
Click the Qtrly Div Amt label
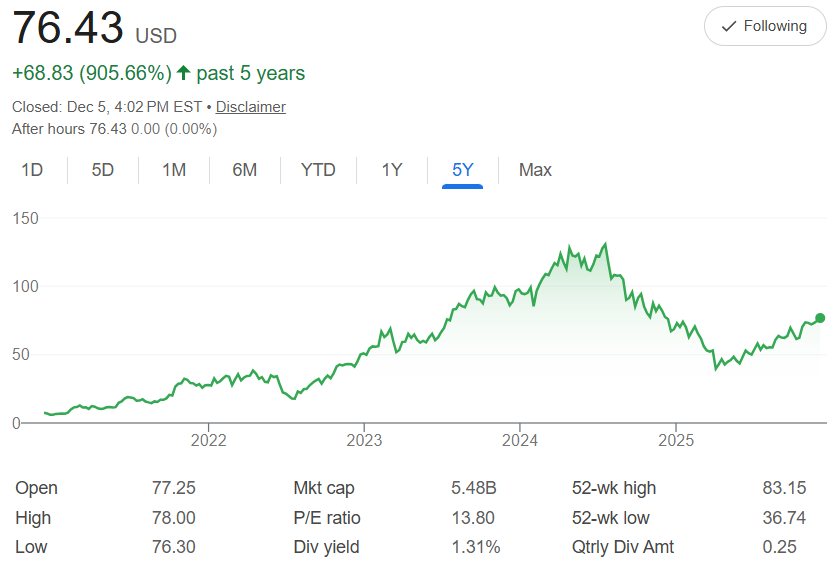pos(623,547)
